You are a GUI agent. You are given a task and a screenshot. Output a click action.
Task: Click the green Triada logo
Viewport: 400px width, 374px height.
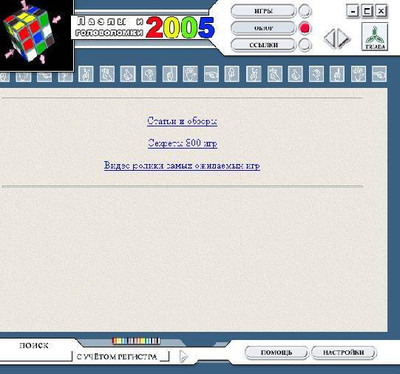[375, 37]
